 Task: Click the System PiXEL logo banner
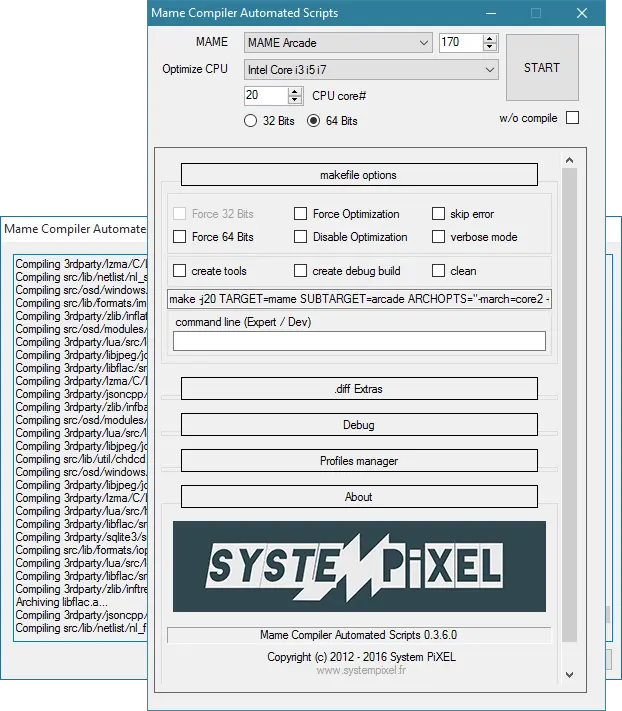coord(359,566)
